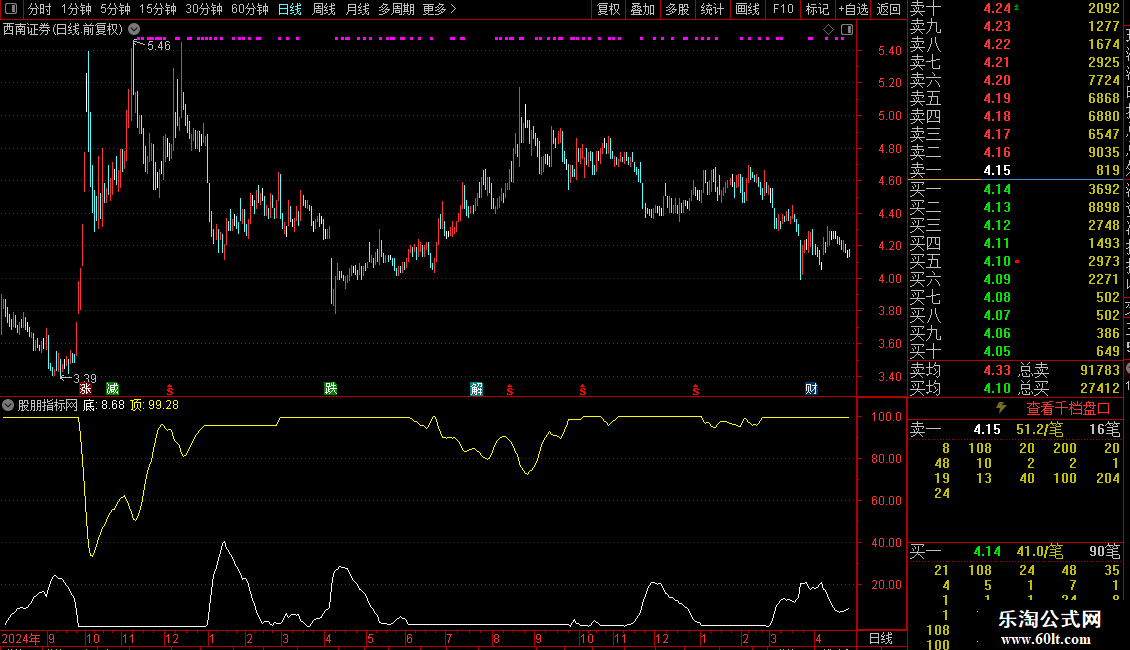This screenshot has height=650, width=1130.
Task: Switch to the 周线 period tab
Action: point(324,9)
